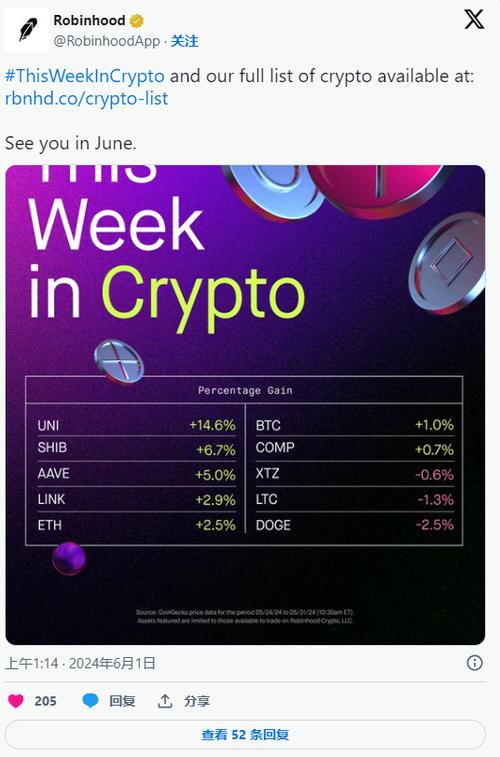
Task: Click the UNI +14.6% row in image
Action: [137, 425]
